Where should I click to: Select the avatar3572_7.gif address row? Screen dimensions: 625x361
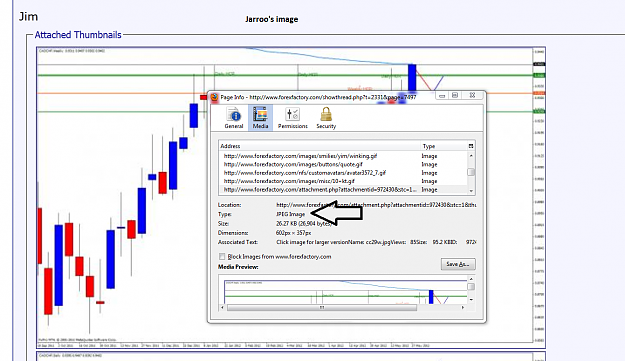[x=343, y=173]
